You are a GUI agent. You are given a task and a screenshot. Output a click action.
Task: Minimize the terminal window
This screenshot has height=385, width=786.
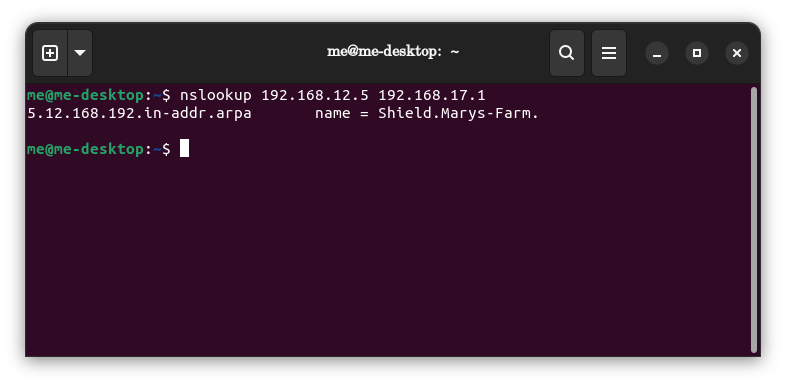coord(657,53)
